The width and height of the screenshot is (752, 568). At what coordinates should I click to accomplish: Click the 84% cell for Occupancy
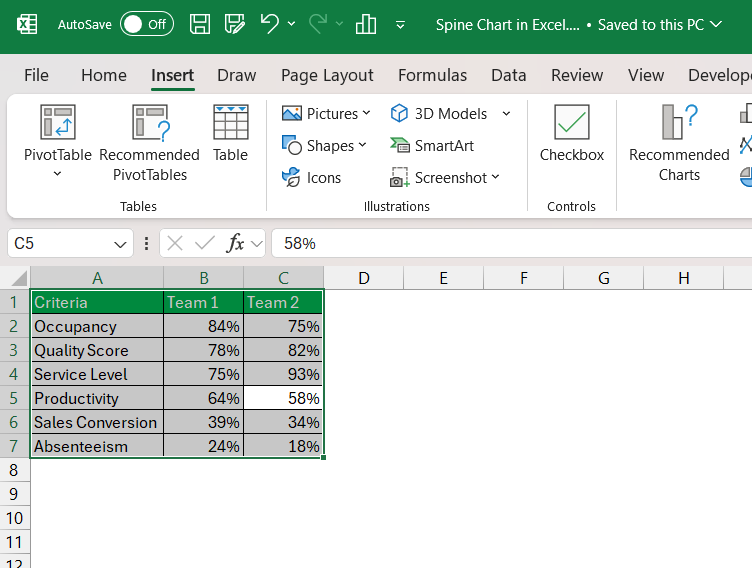204,326
